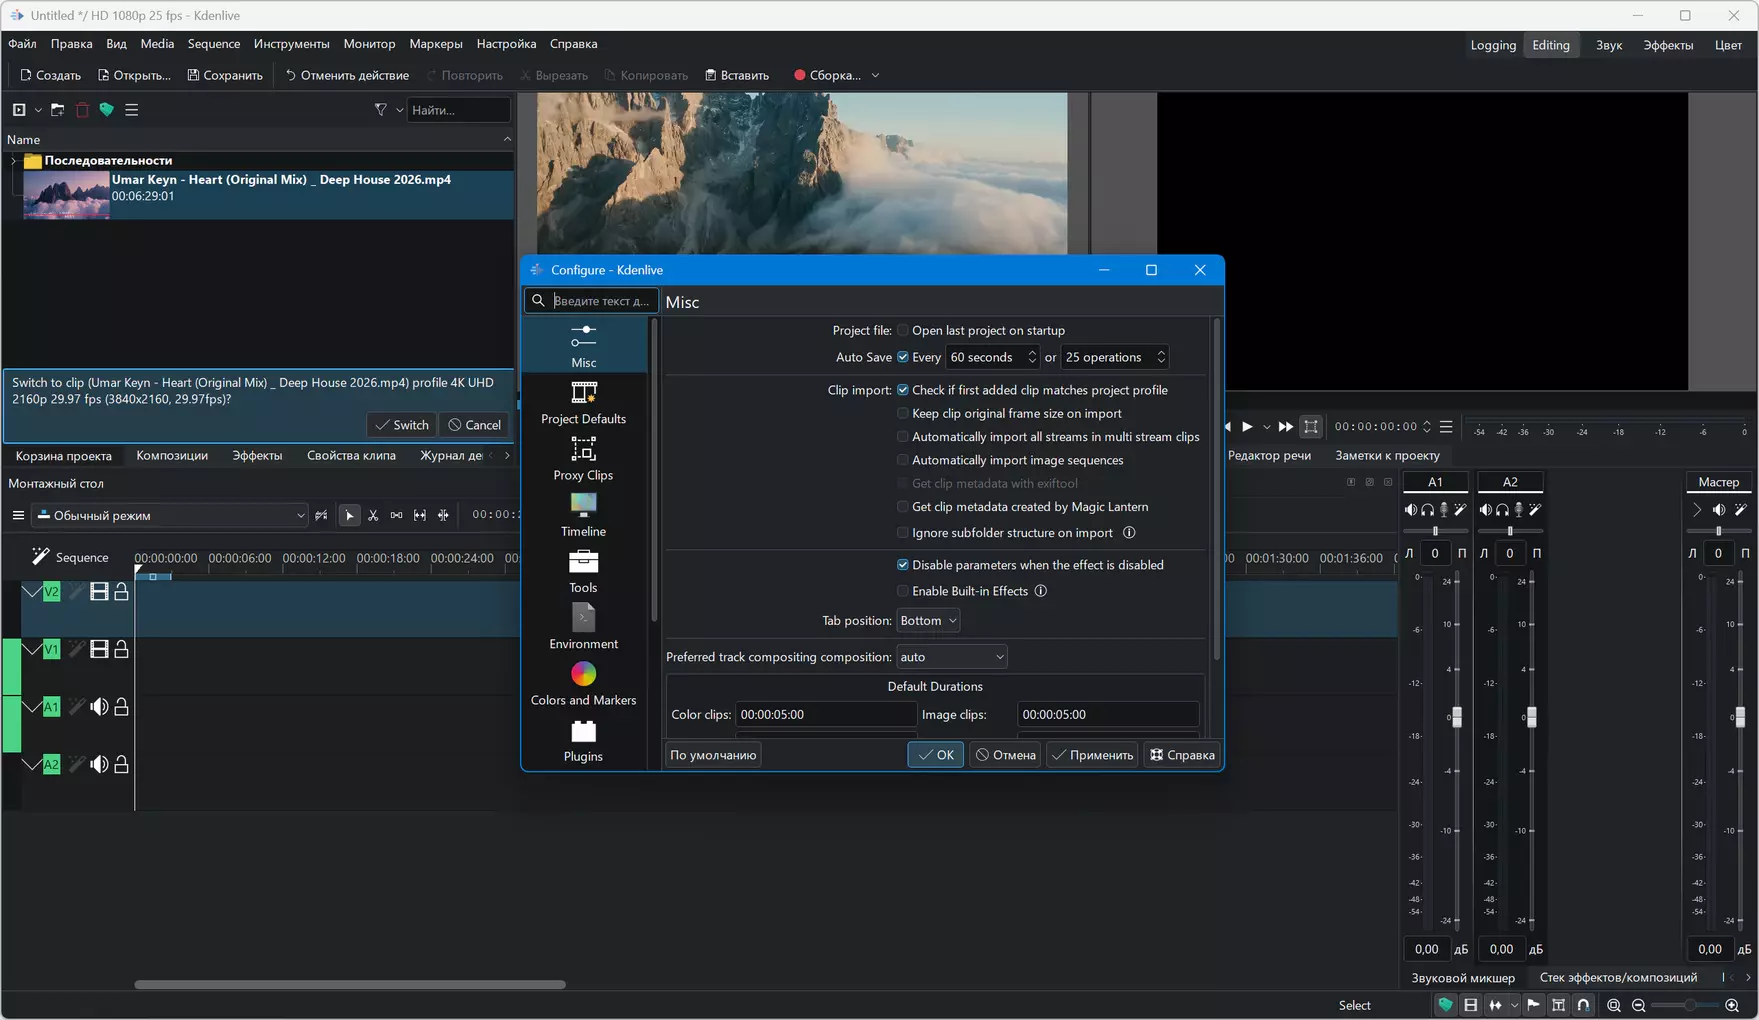Screen dimensions: 1759x1020
Task: Enable Open last project on startup
Action: click(903, 331)
